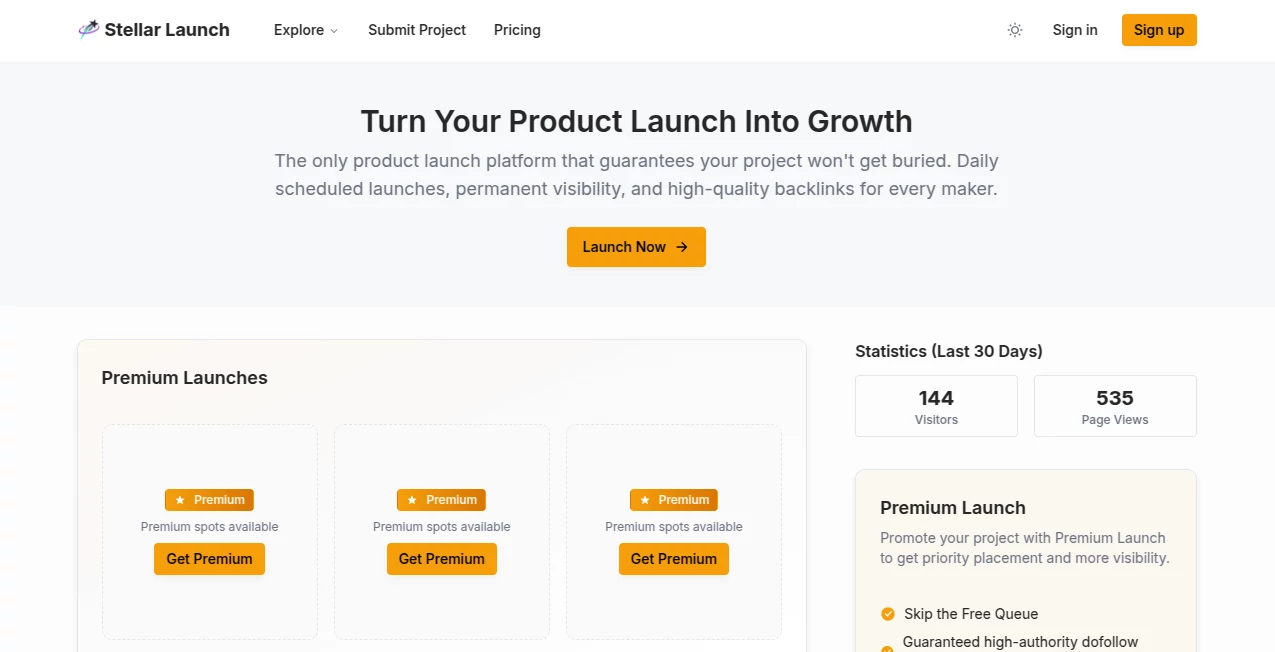Image resolution: width=1275 pixels, height=652 pixels.
Task: Select Submit Project in the navigation
Action: [417, 30]
